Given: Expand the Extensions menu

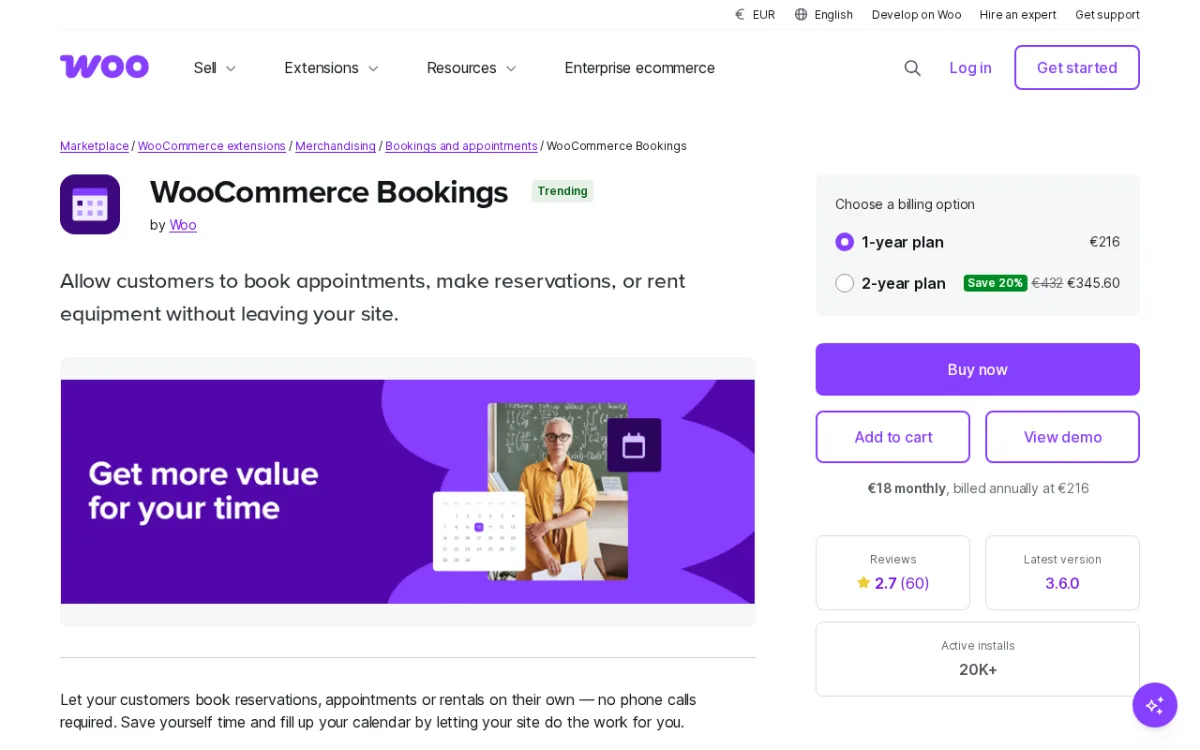Looking at the screenshot, I should 331,68.
